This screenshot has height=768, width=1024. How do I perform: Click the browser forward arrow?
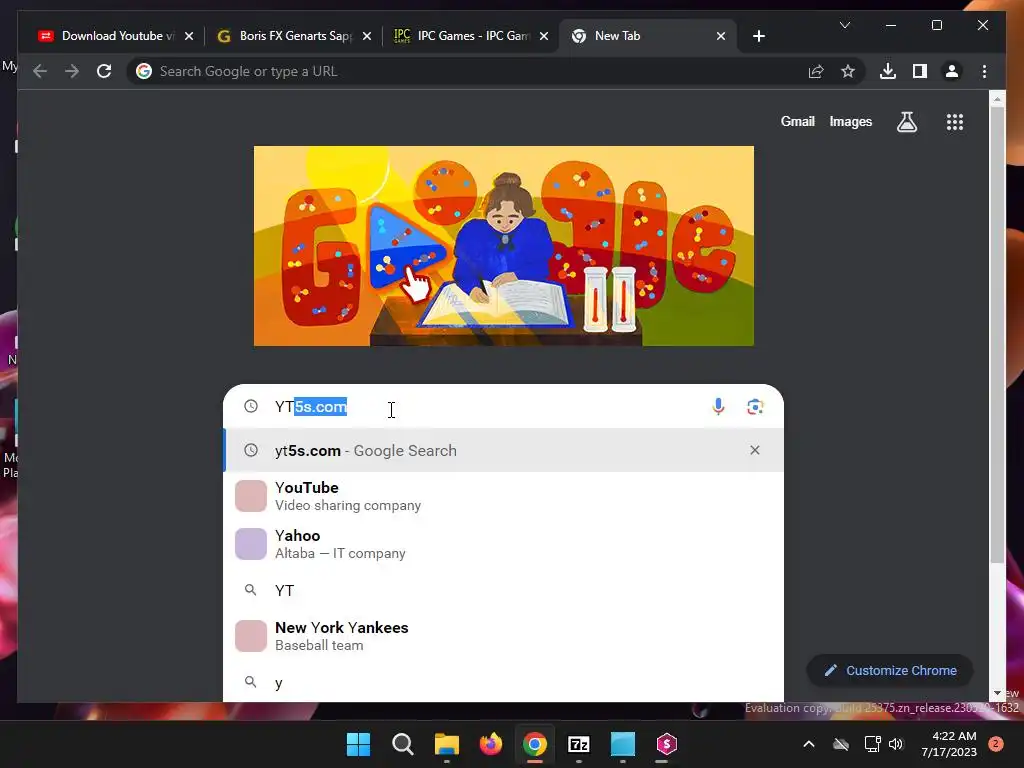click(72, 71)
